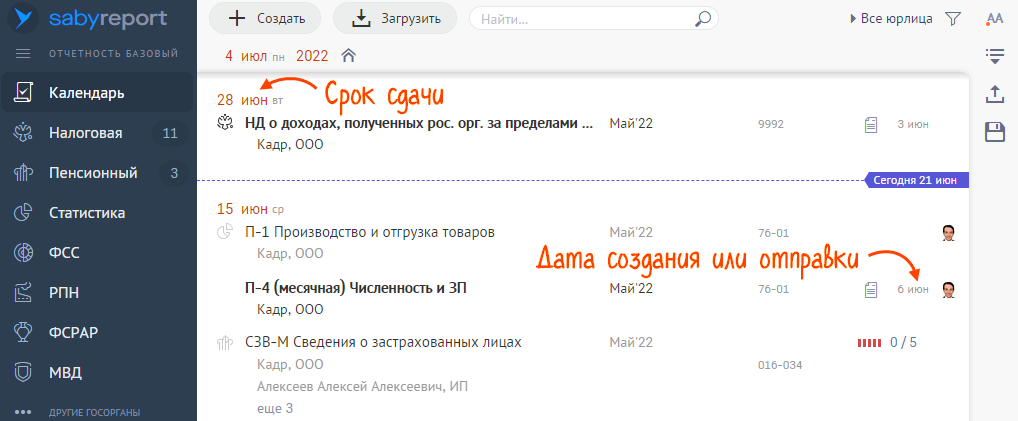Open report П-4 (месячная) Численность и ЗП
Screen dimensions: 1018x421
356,288
